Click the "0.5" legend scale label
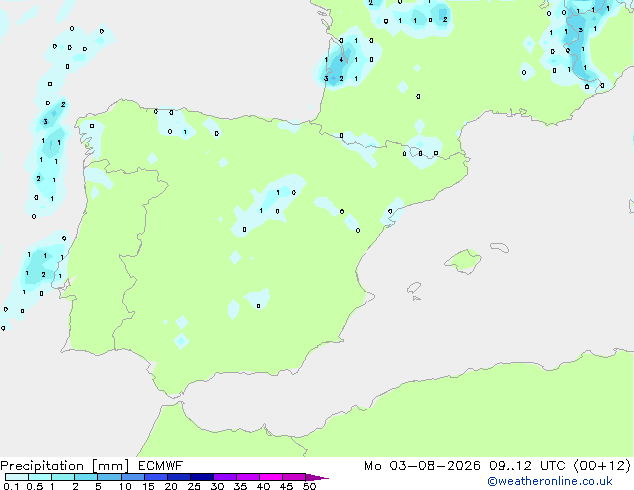 pyautogui.click(x=35, y=486)
